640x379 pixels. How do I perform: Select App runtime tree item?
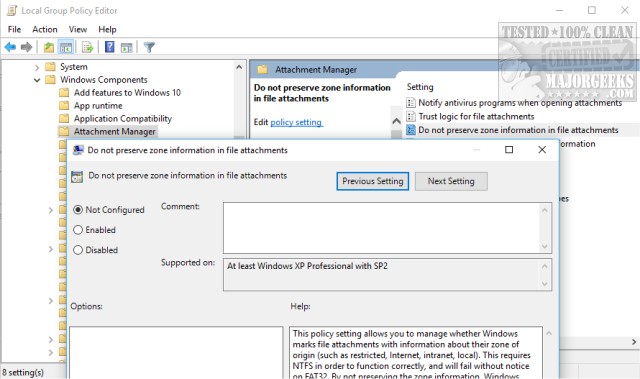(98, 106)
